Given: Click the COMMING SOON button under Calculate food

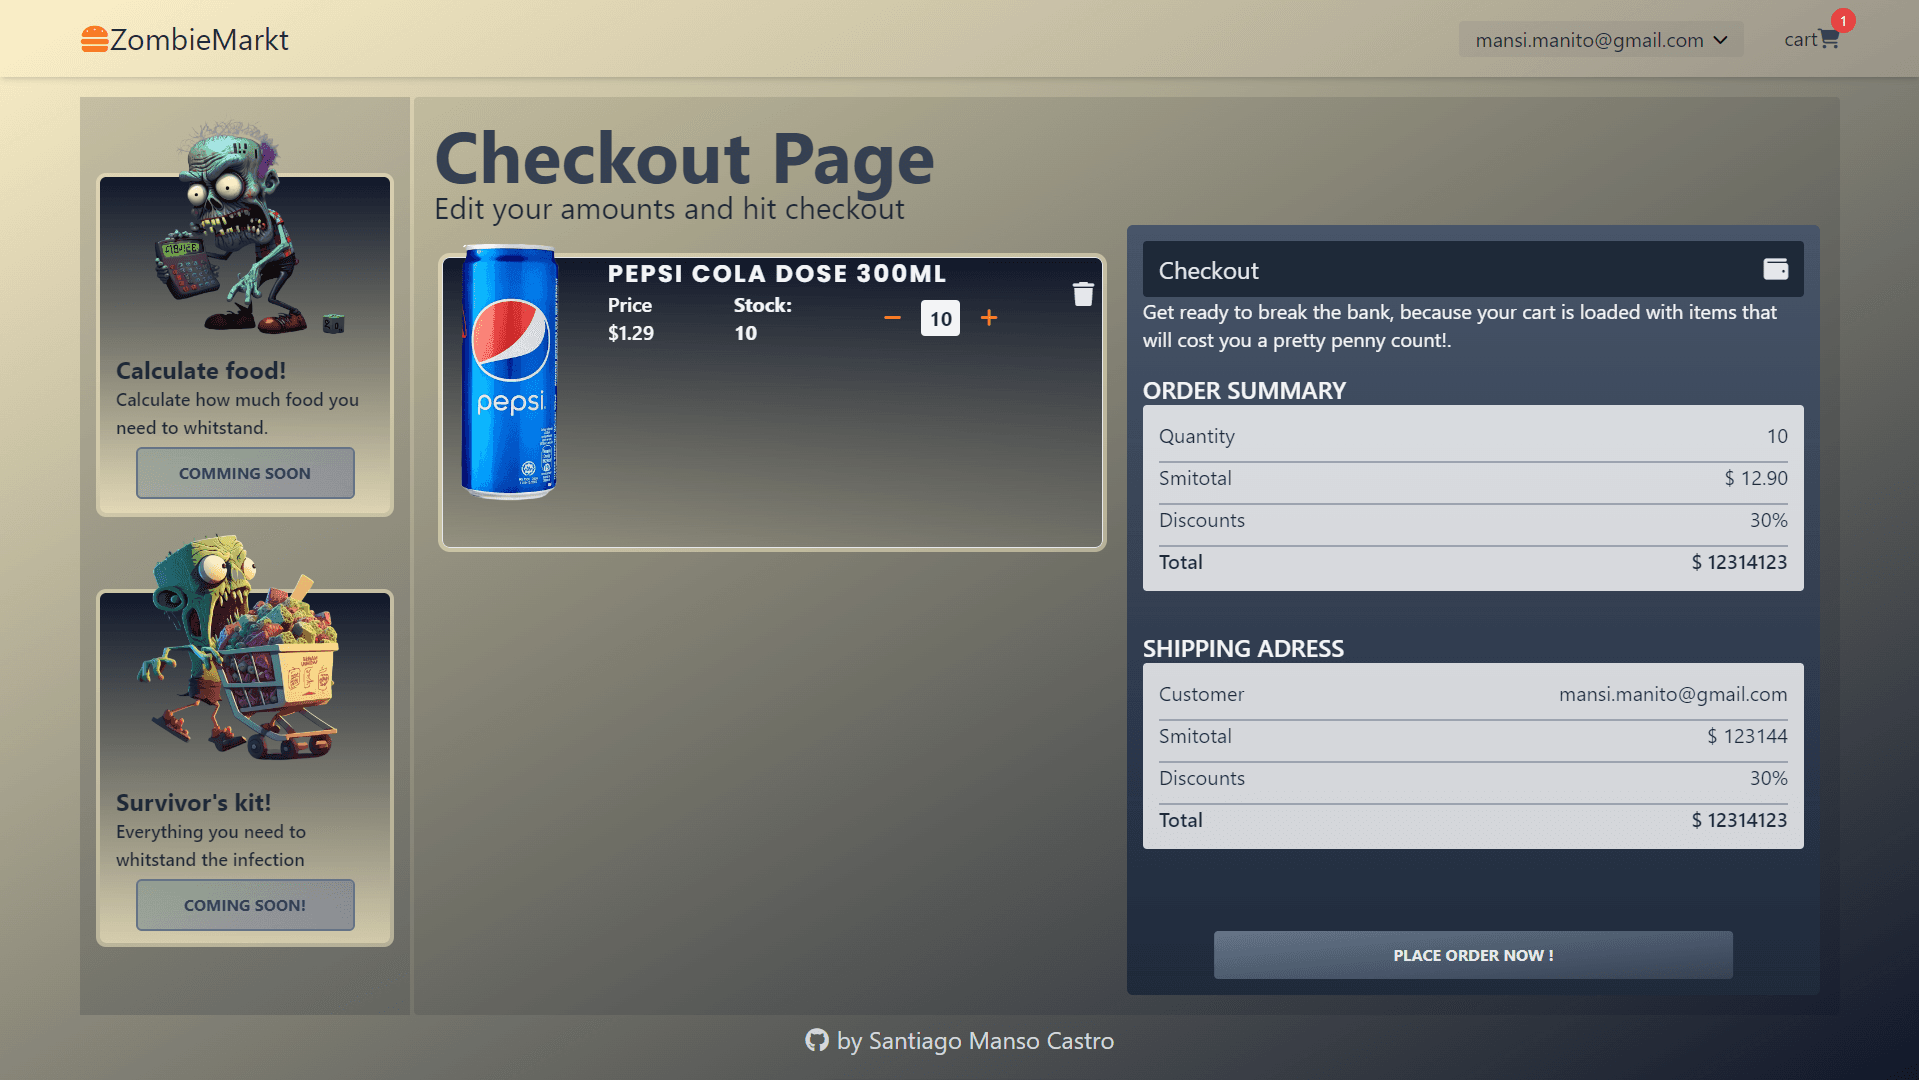Looking at the screenshot, I should (x=245, y=473).
